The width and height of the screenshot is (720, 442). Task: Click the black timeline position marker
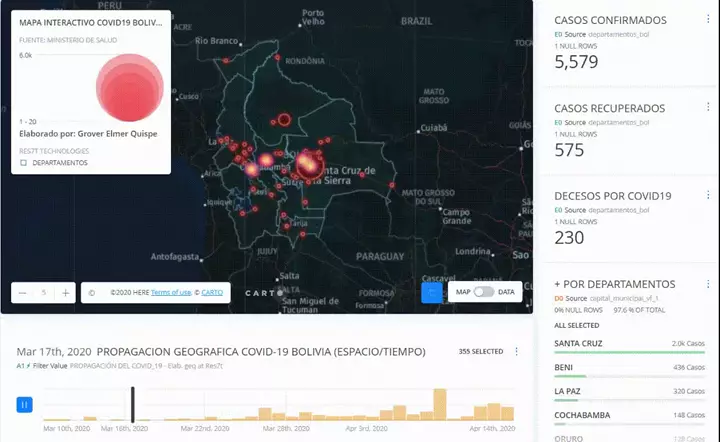pyautogui.click(x=133, y=404)
